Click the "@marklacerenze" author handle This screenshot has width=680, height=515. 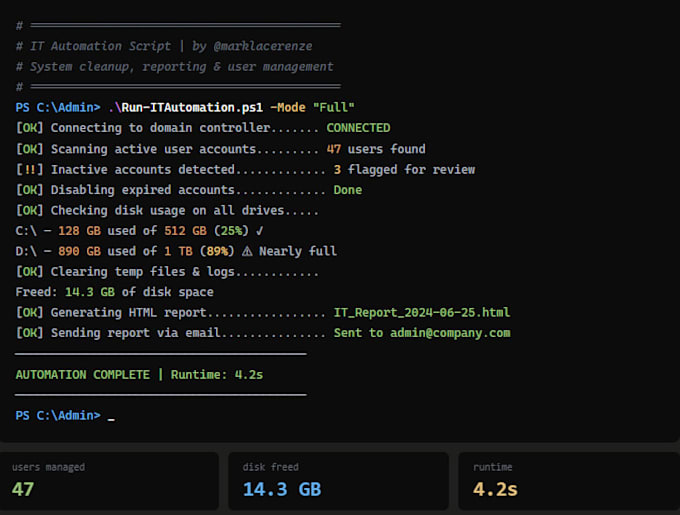coord(263,46)
